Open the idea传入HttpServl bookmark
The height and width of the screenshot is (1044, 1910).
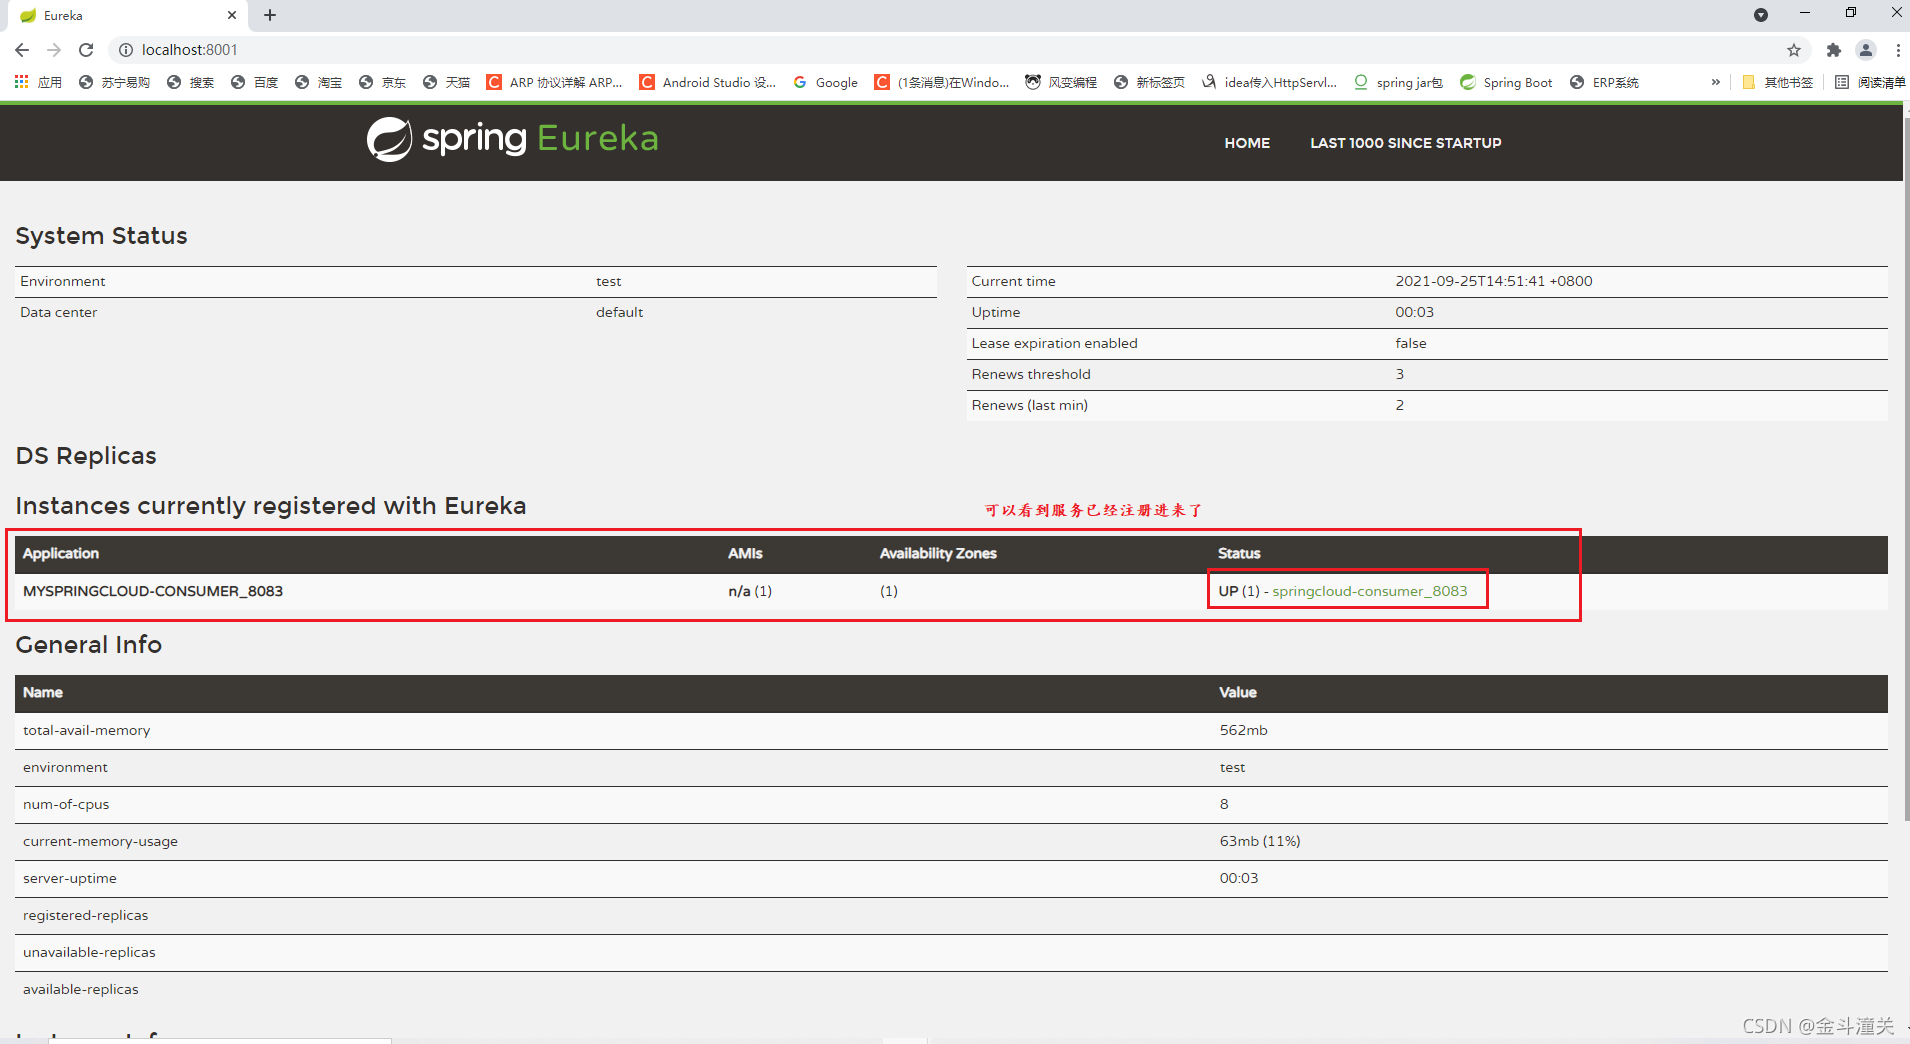[1270, 82]
